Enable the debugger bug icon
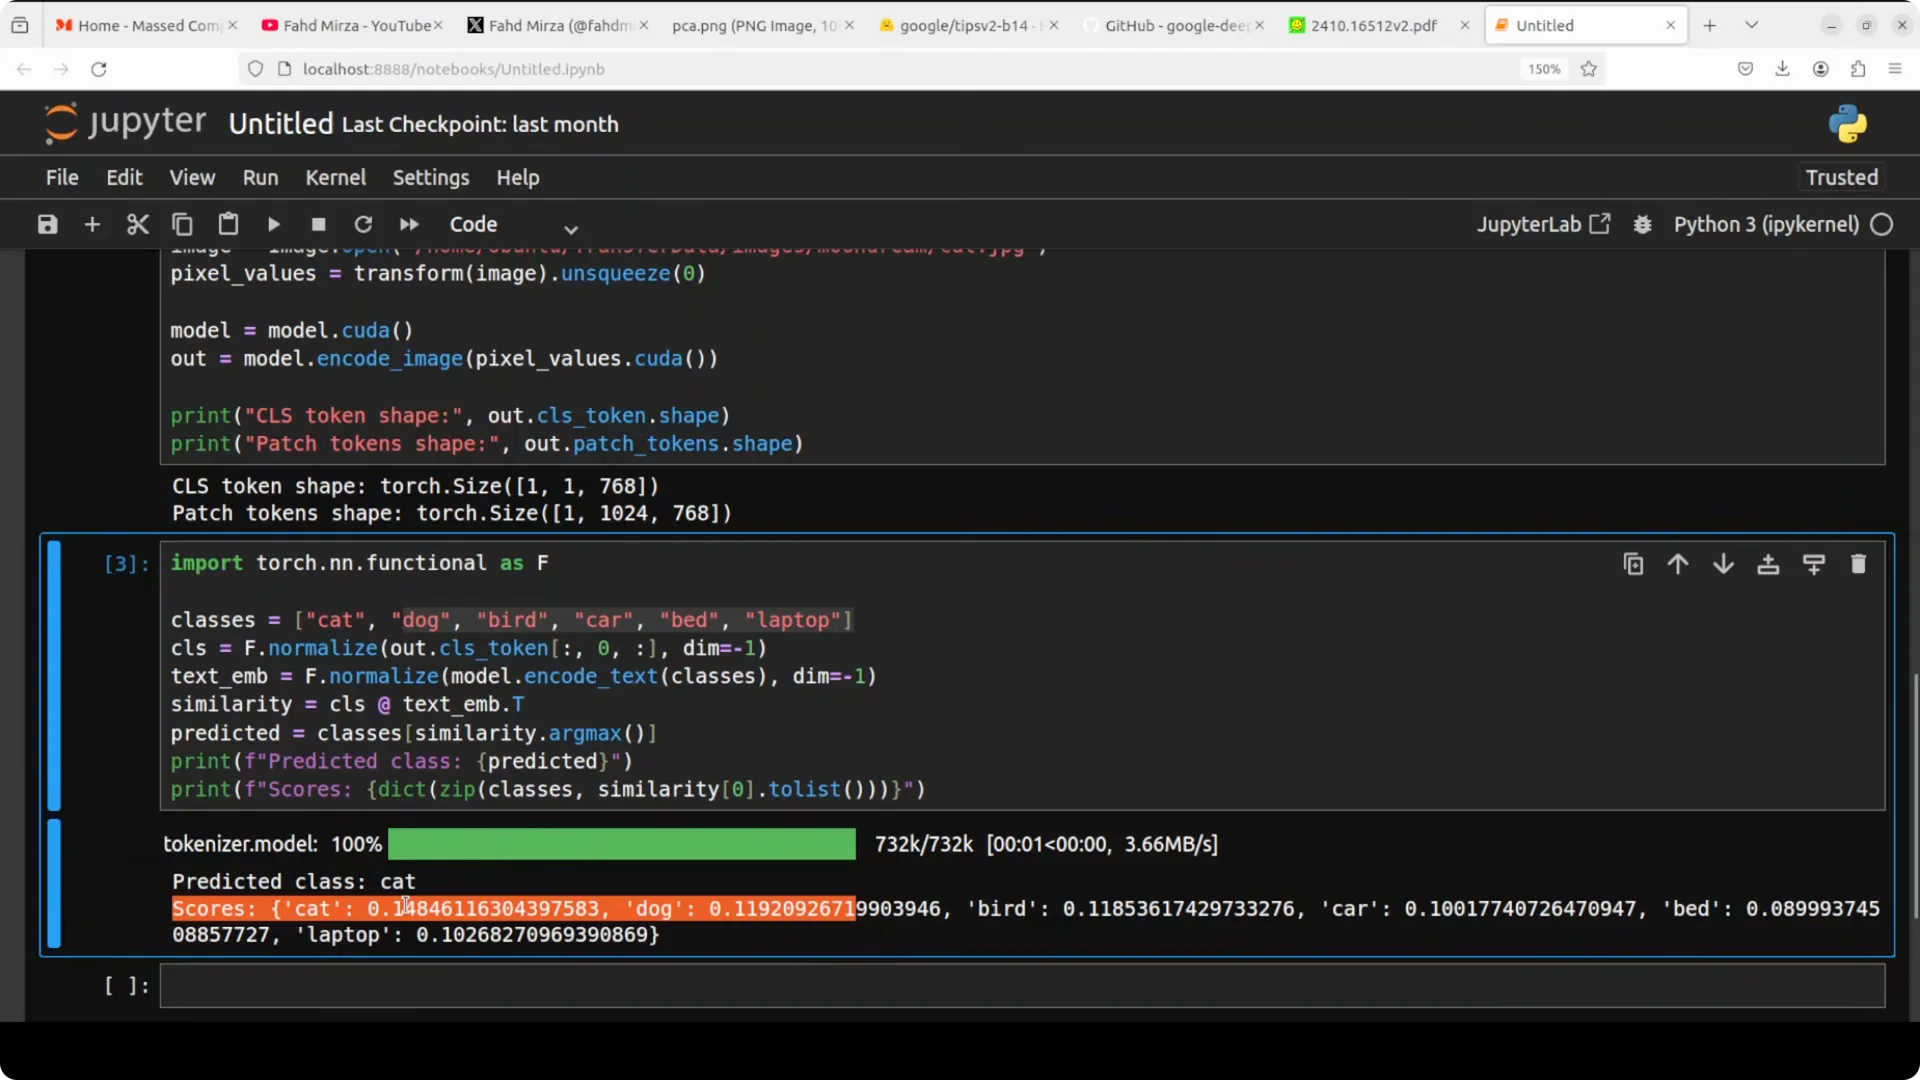1920x1080 pixels. (x=1642, y=224)
